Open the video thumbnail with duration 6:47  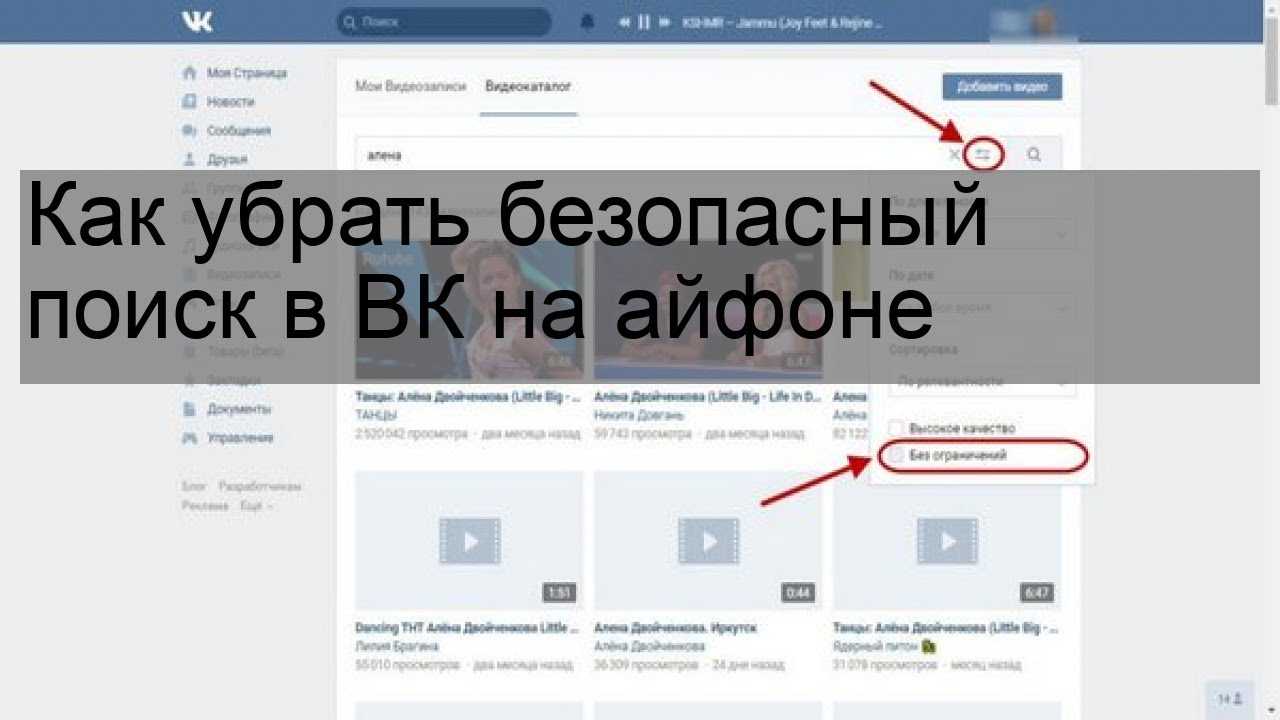(947, 541)
